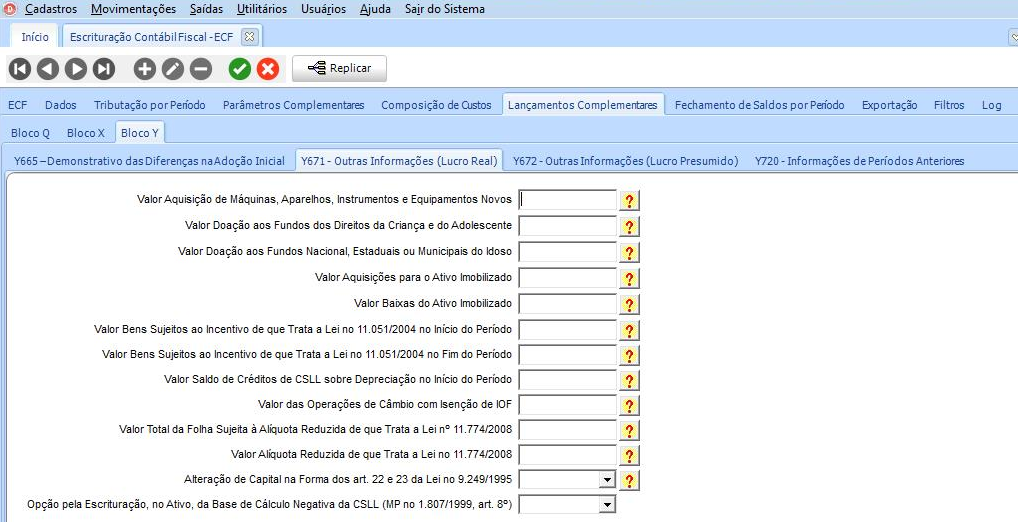Expand Alteração de Capital dropdown
1018x522 pixels.
click(607, 480)
